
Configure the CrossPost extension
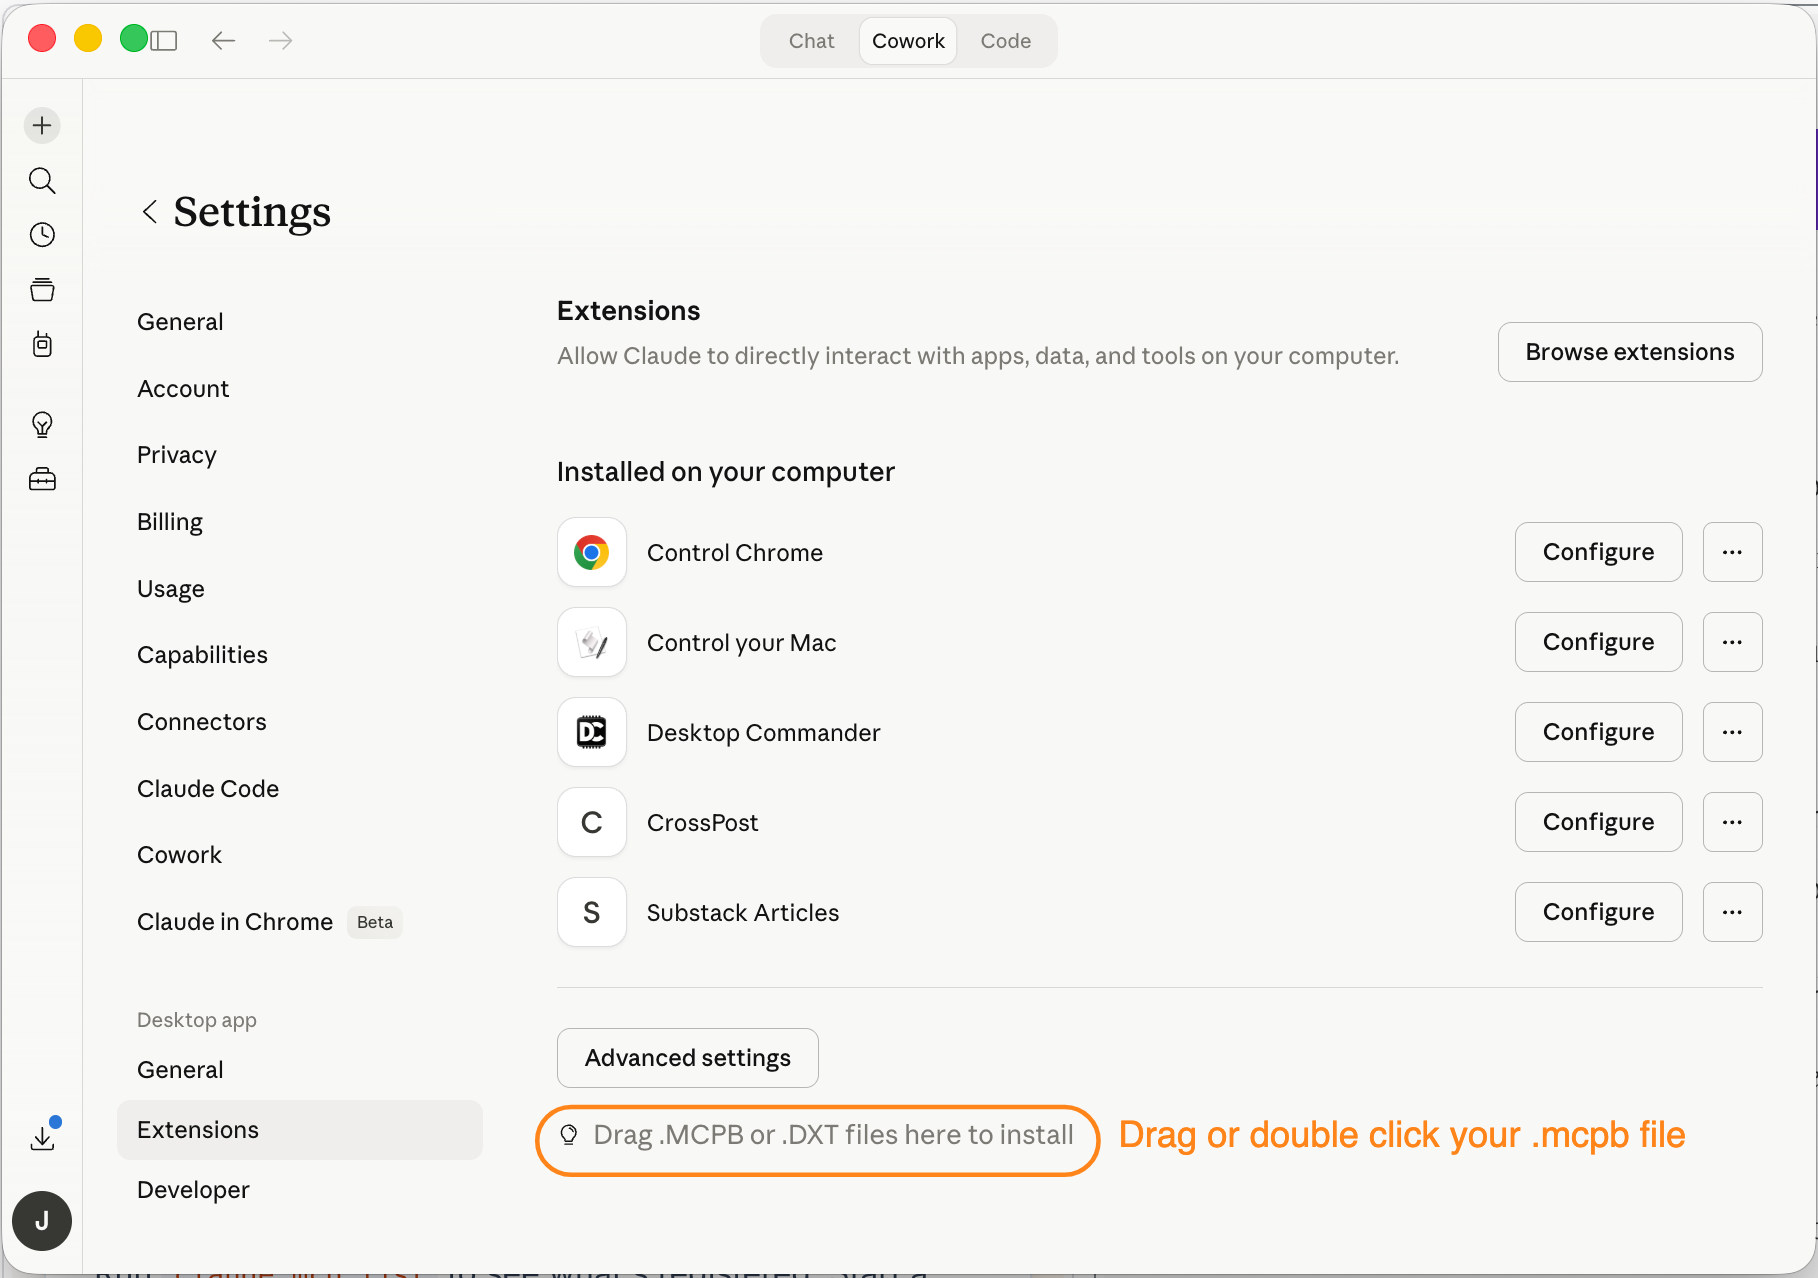1599,822
